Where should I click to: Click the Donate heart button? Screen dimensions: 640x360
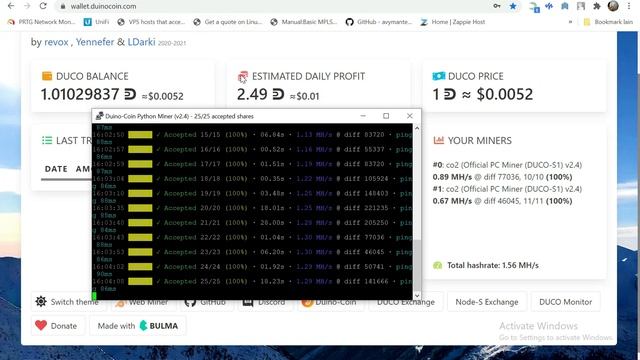(58, 326)
